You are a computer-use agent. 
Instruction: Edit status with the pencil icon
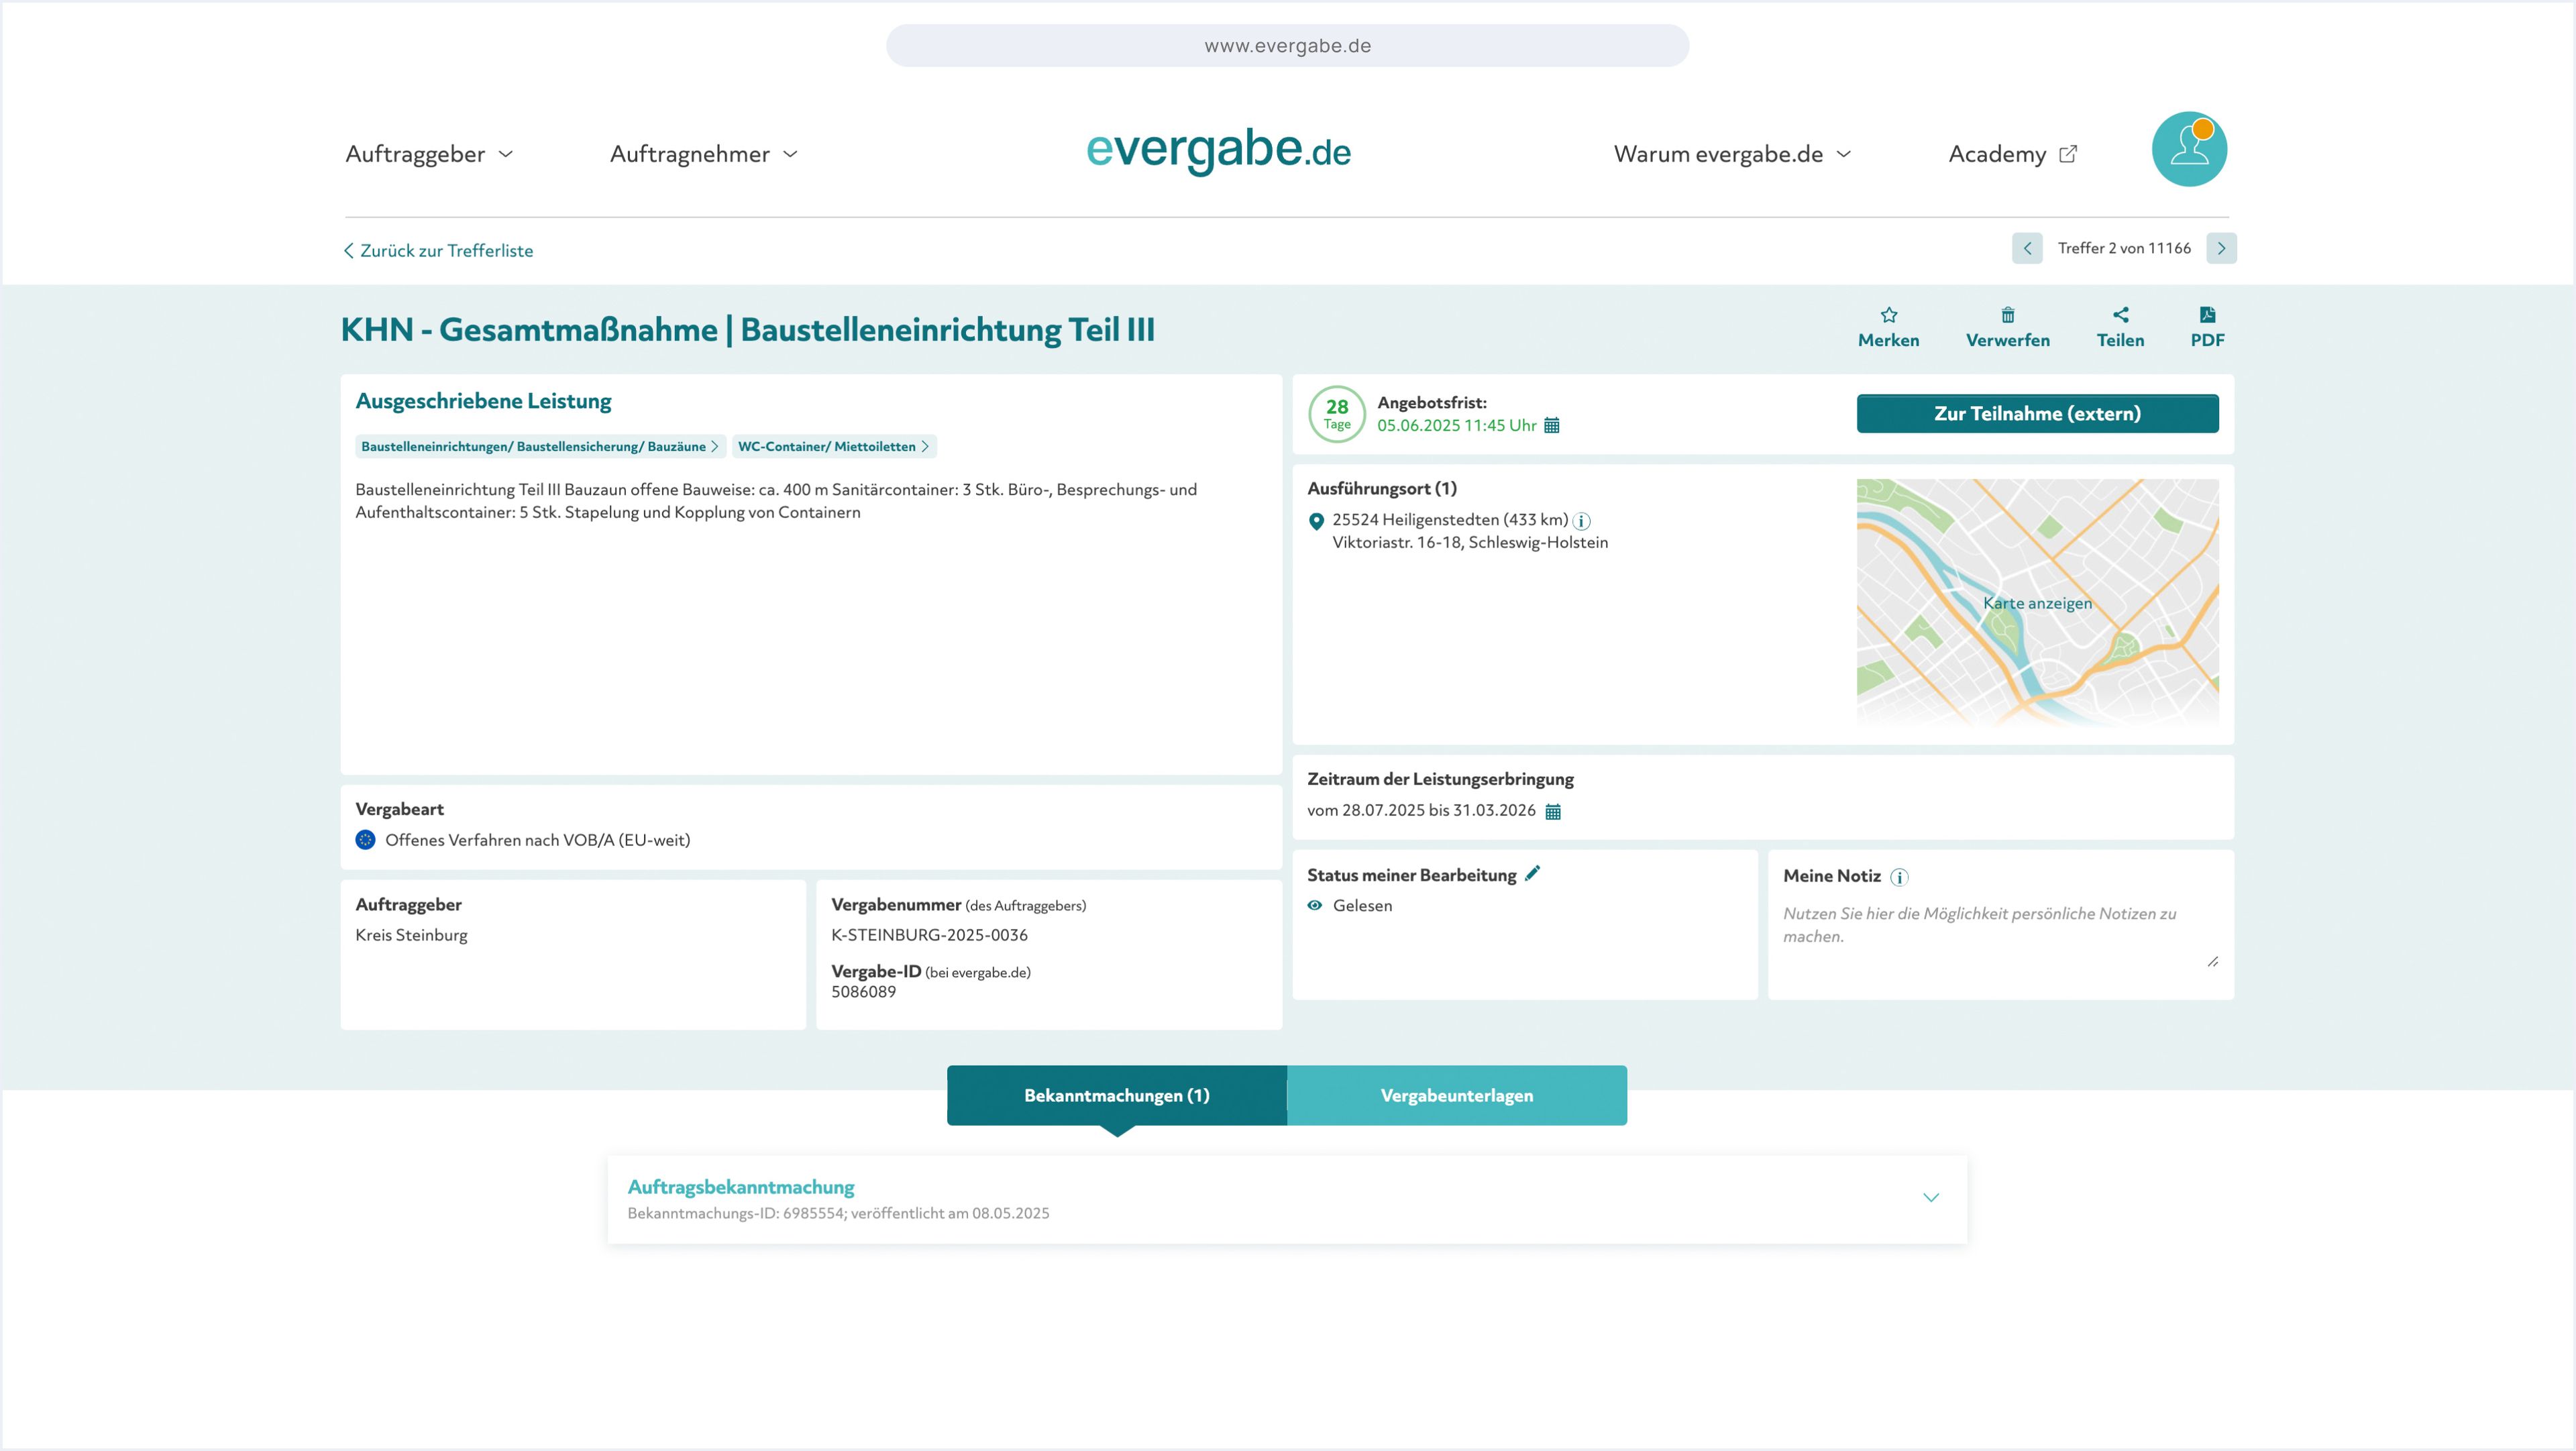[1532, 873]
